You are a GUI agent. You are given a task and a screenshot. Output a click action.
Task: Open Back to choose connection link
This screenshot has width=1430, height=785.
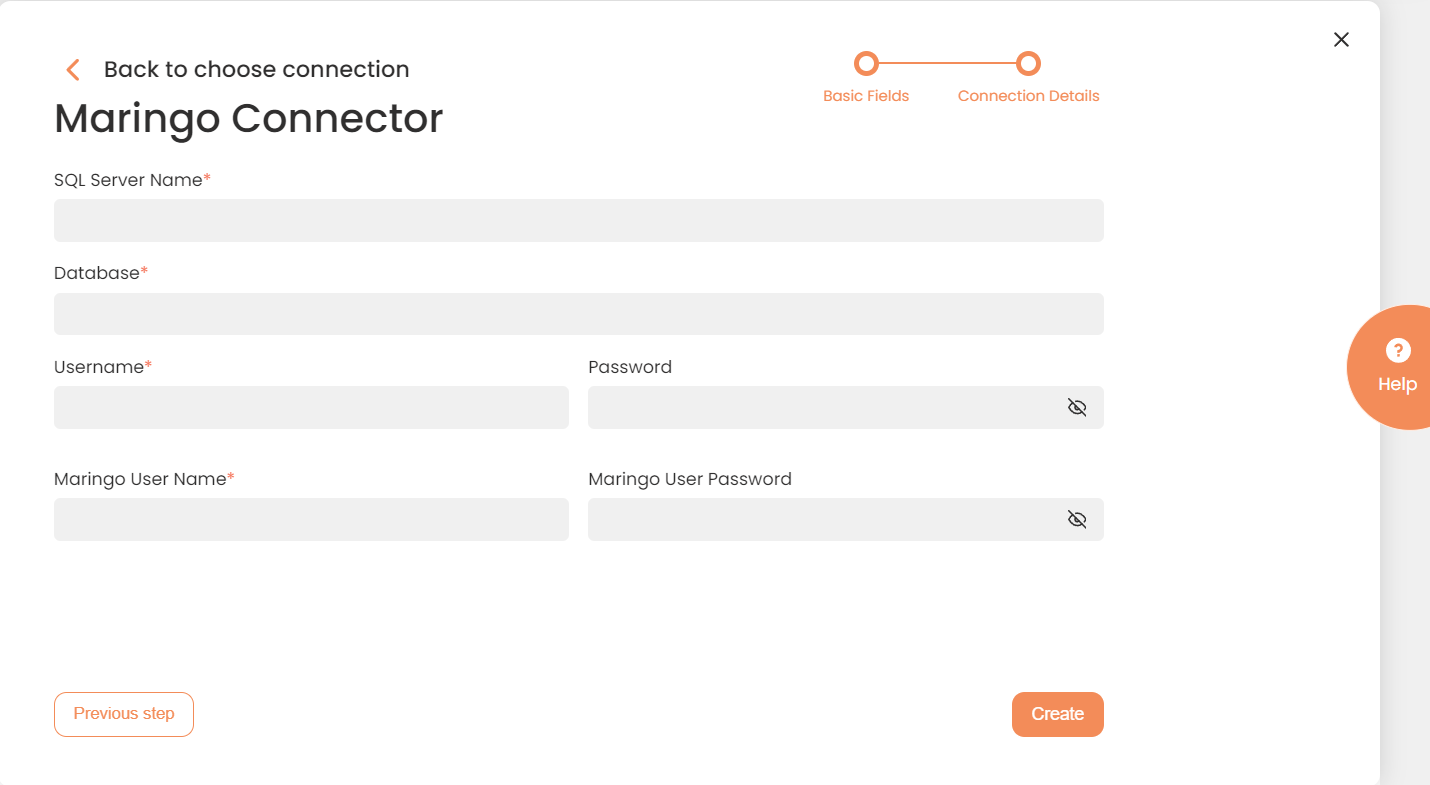pyautogui.click(x=256, y=69)
